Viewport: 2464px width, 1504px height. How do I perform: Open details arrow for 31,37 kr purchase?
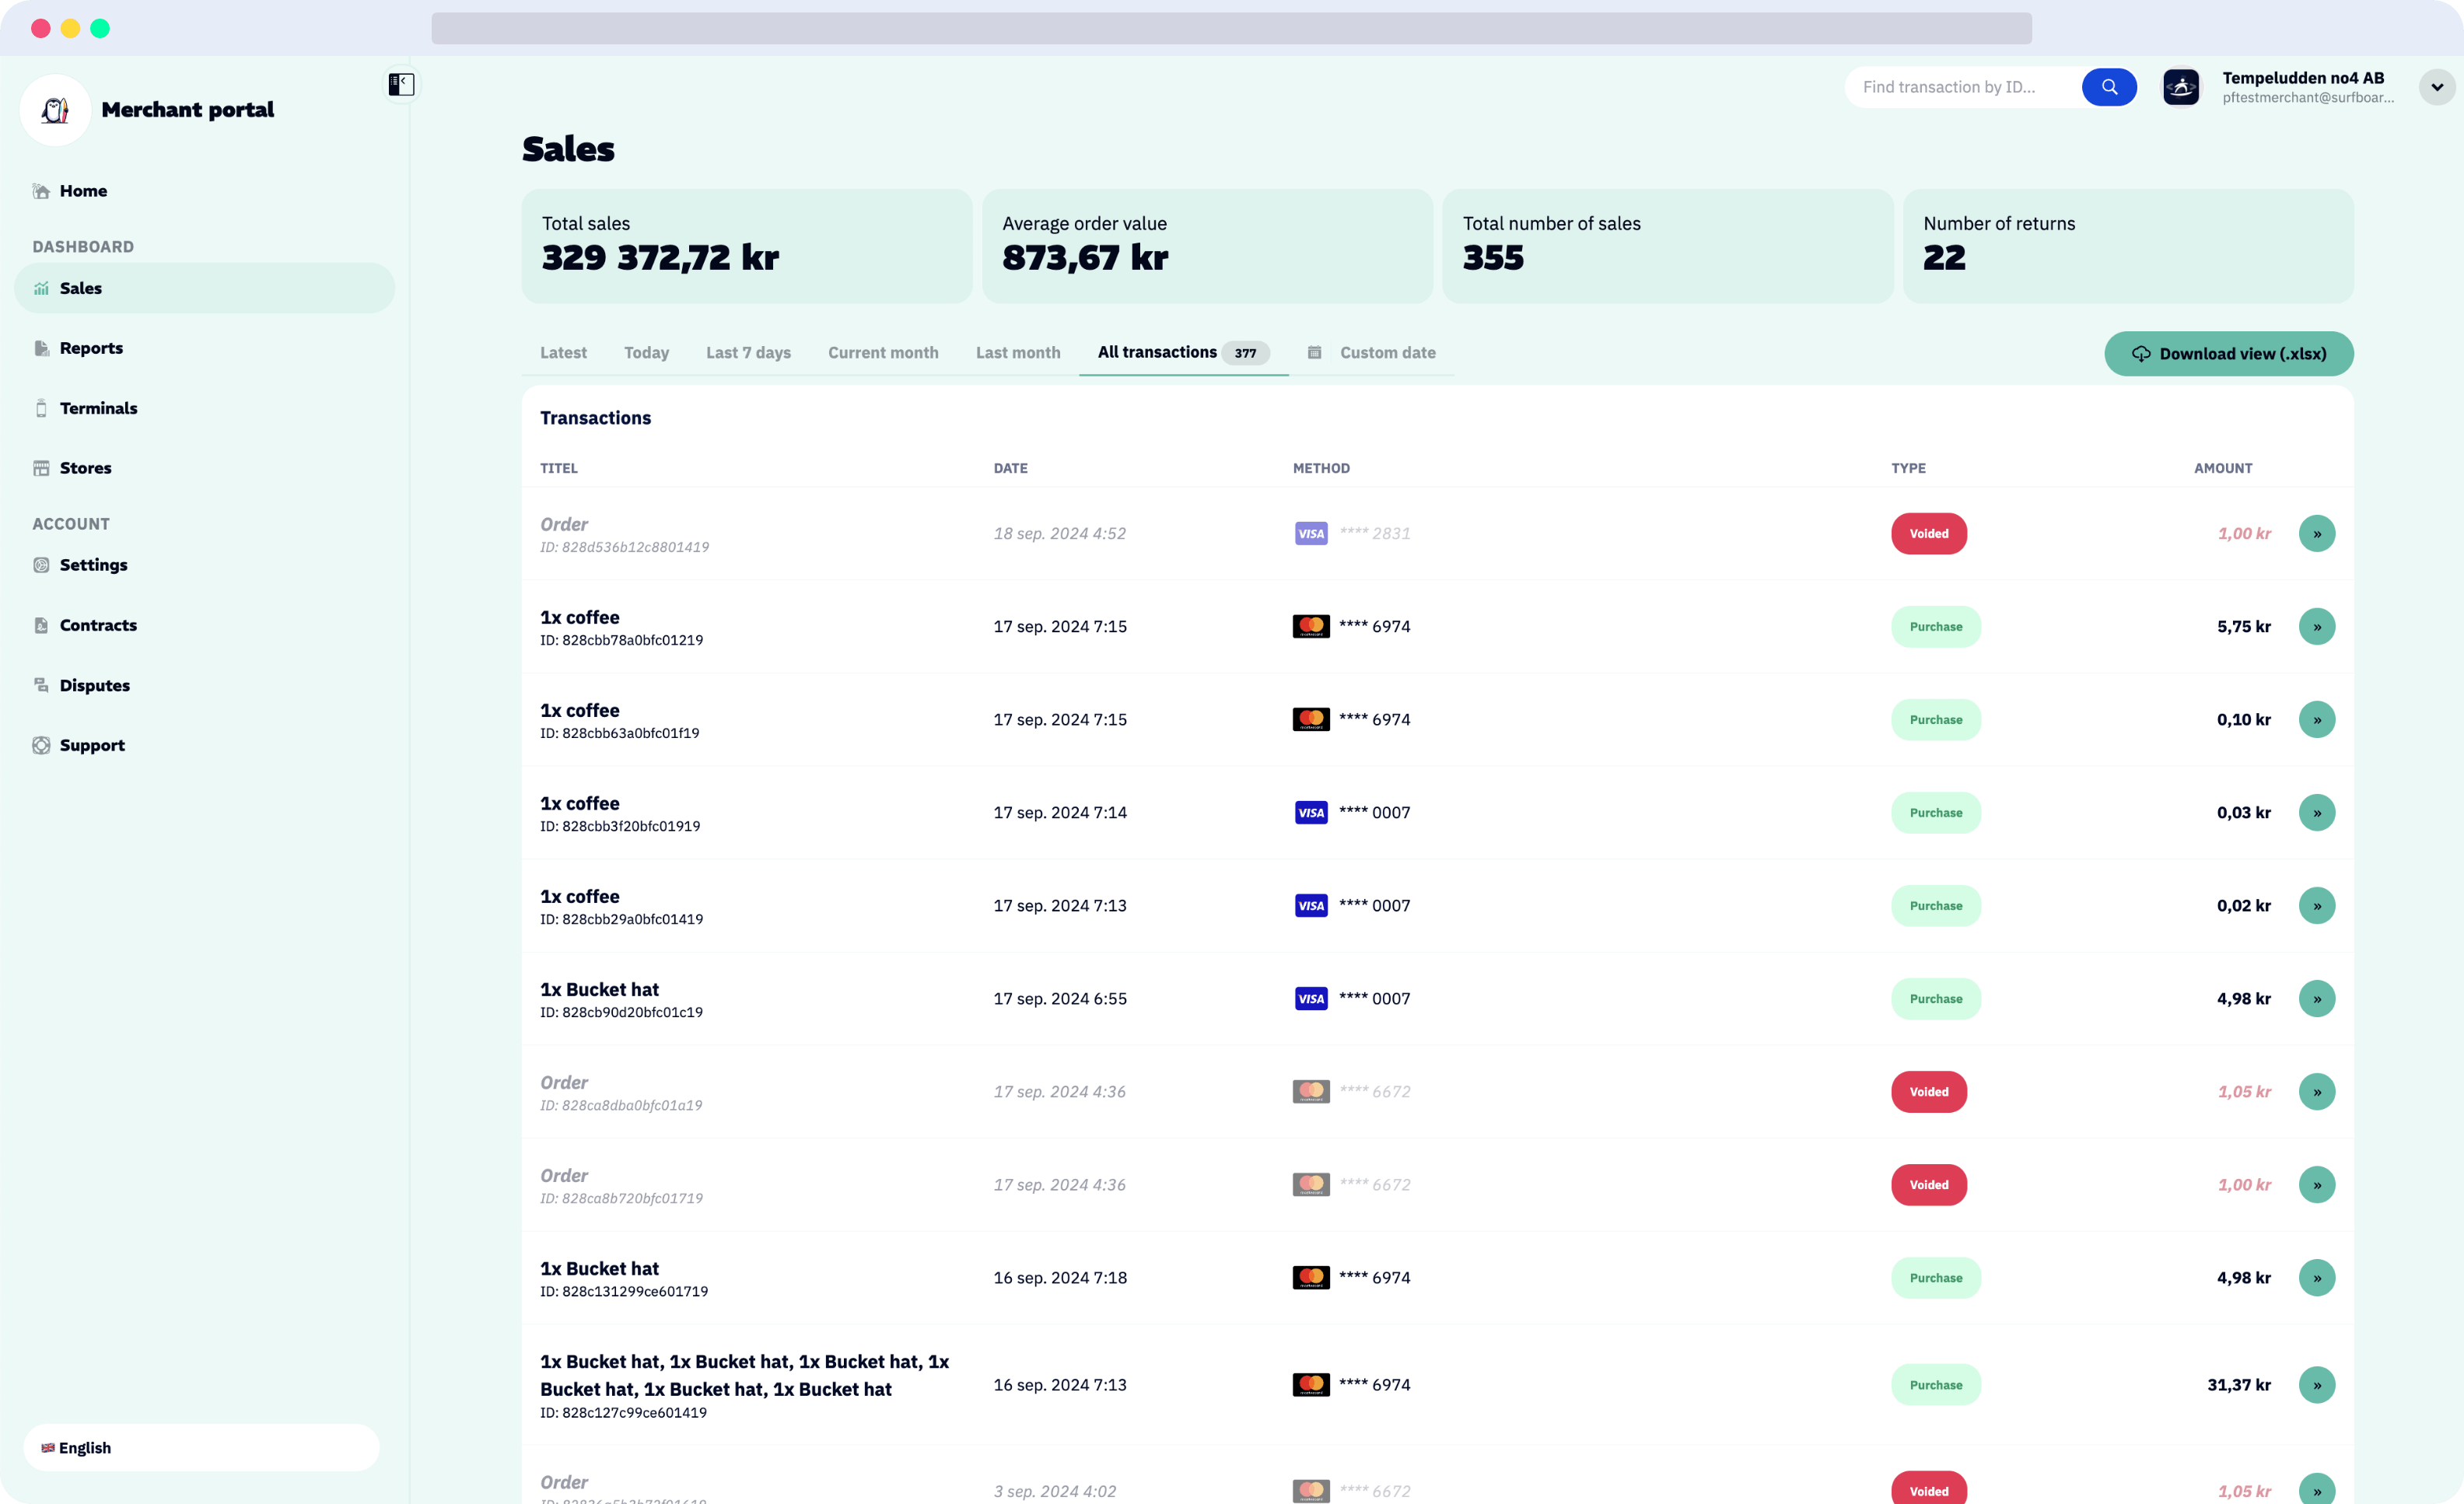(x=2317, y=1385)
